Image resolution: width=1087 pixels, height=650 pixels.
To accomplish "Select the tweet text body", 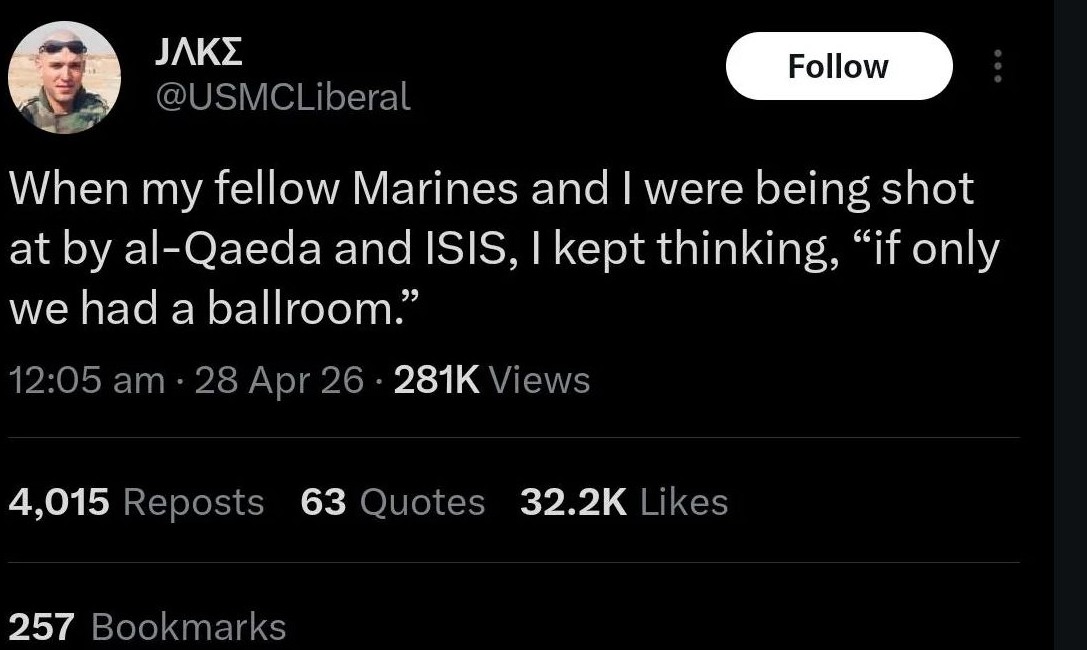I will pos(500,249).
